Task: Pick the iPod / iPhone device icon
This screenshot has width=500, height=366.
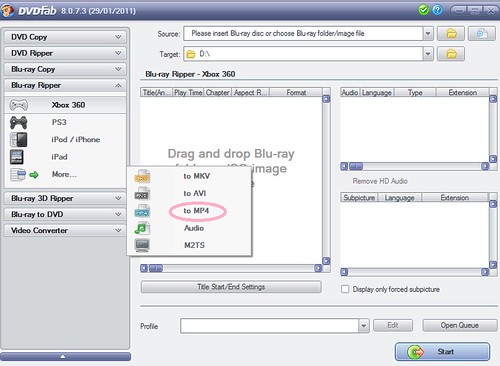Action: point(19,140)
